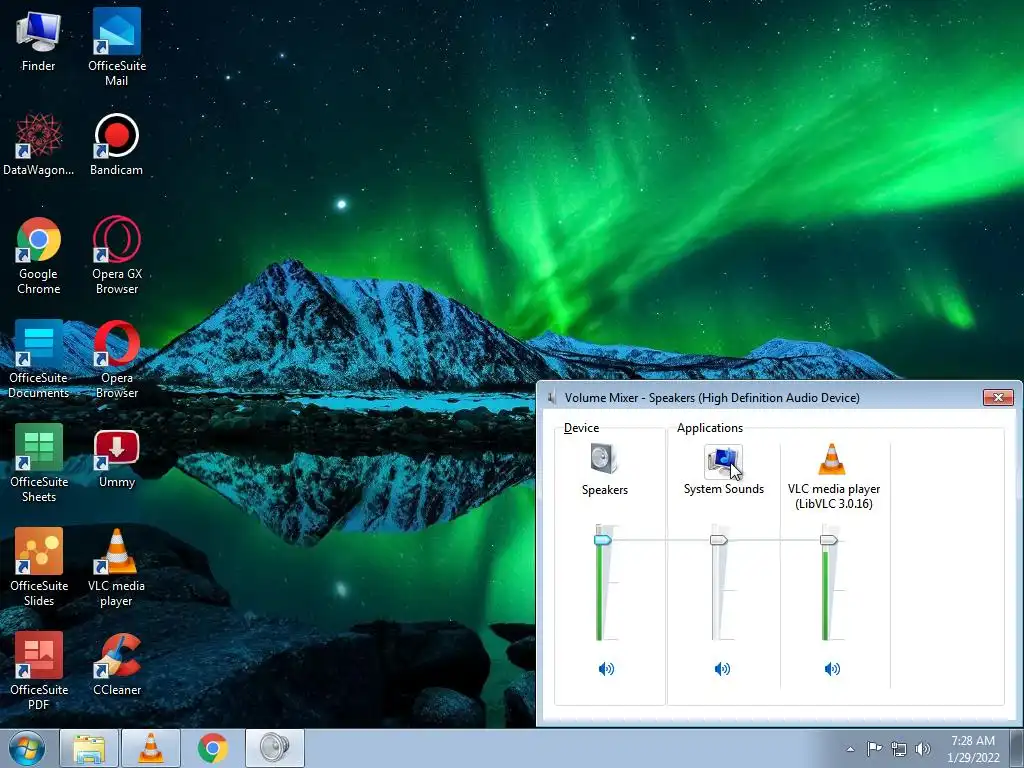Open the Action Center flag icon
This screenshot has height=768, width=1024.
pos(874,748)
